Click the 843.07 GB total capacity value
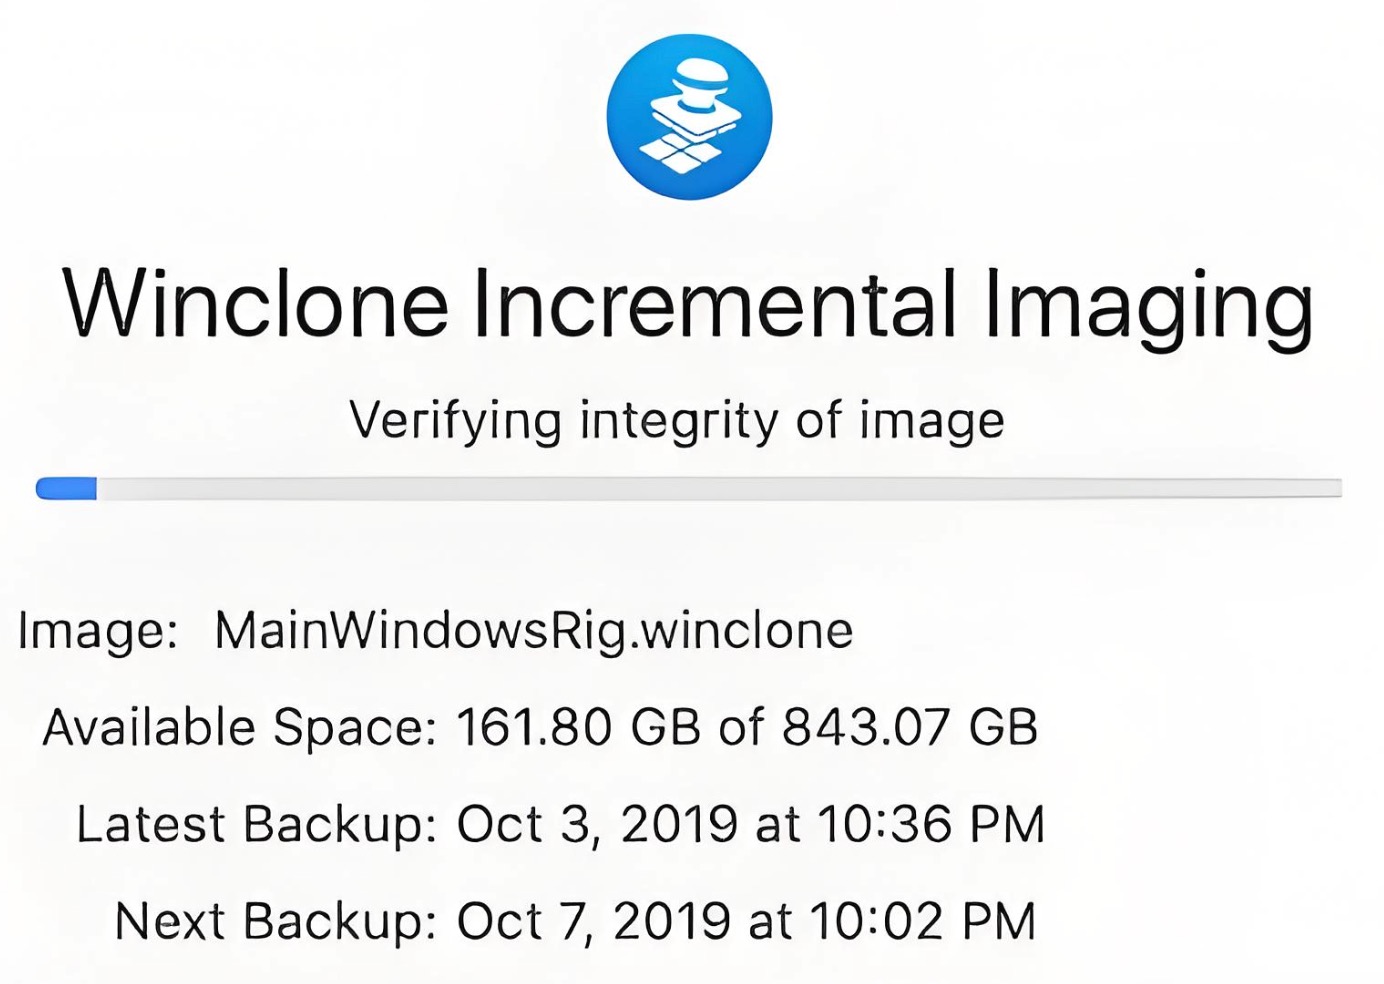 coord(910,727)
